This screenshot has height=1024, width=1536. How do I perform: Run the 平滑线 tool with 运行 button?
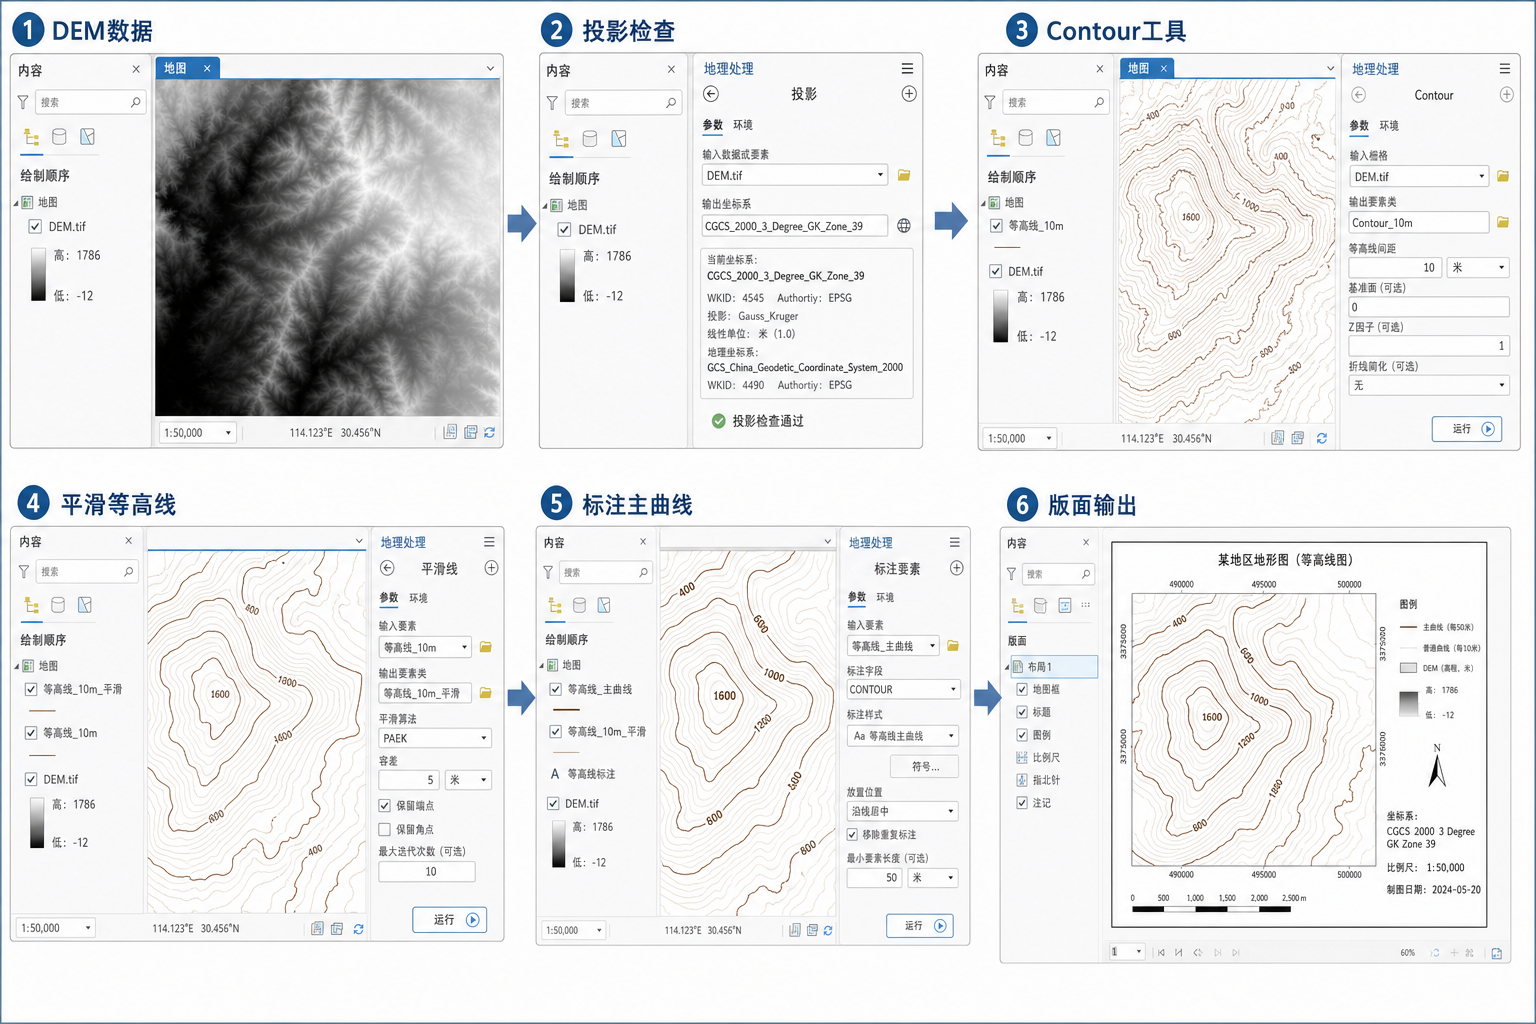coord(450,920)
